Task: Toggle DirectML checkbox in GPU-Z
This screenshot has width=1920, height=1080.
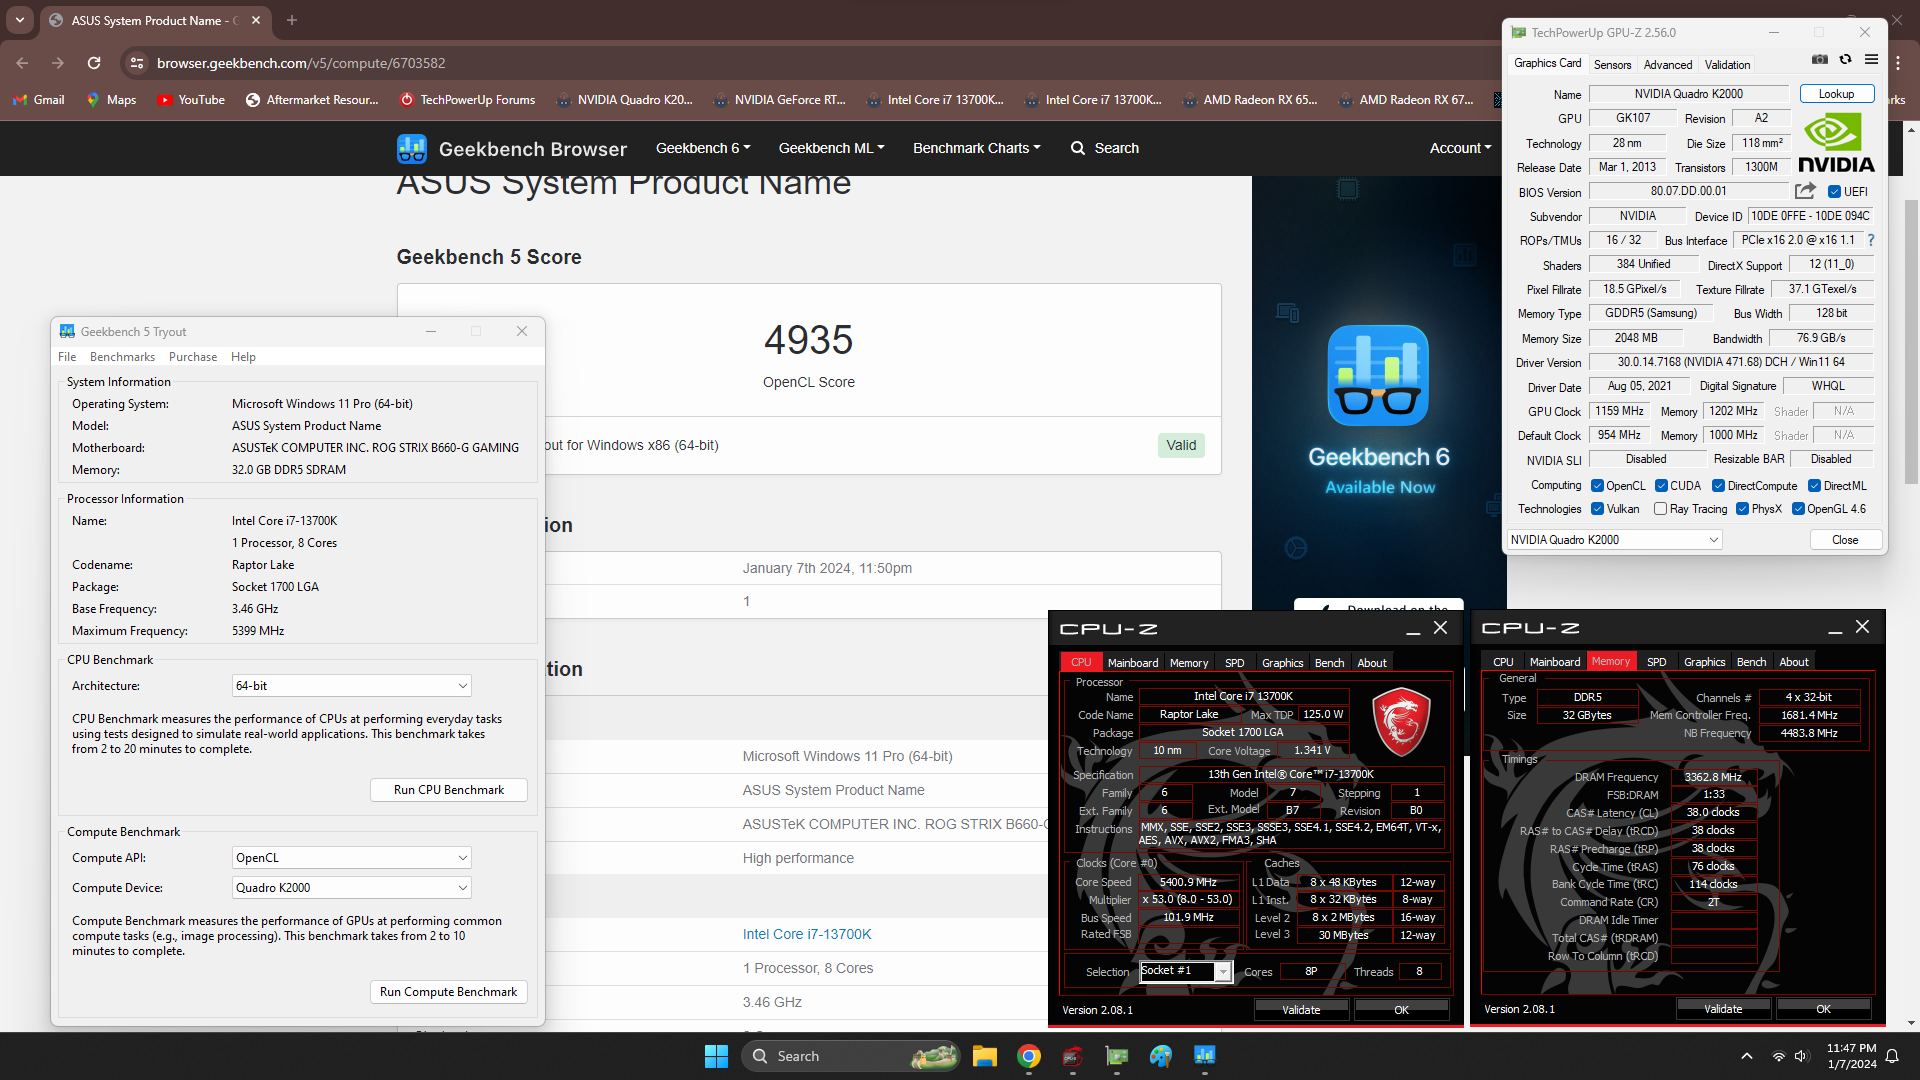Action: click(x=1814, y=486)
